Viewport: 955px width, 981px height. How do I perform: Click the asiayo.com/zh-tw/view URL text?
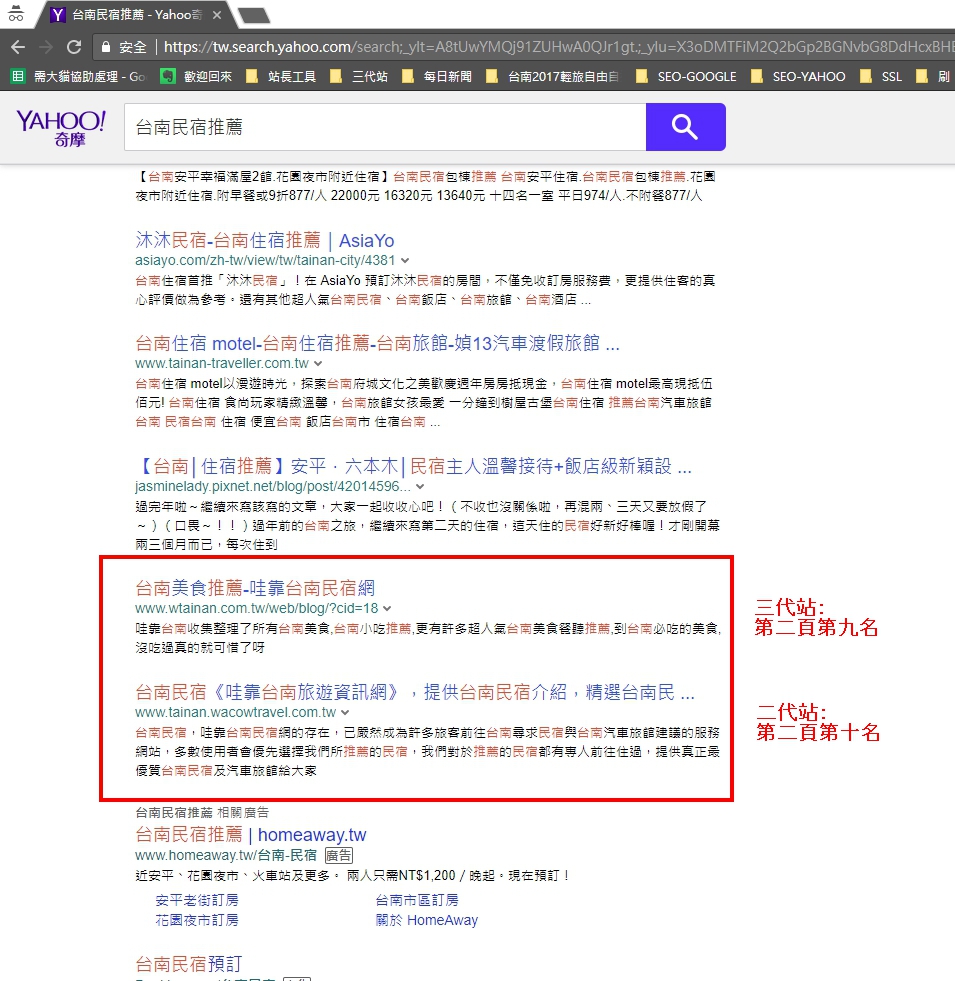click(x=265, y=260)
